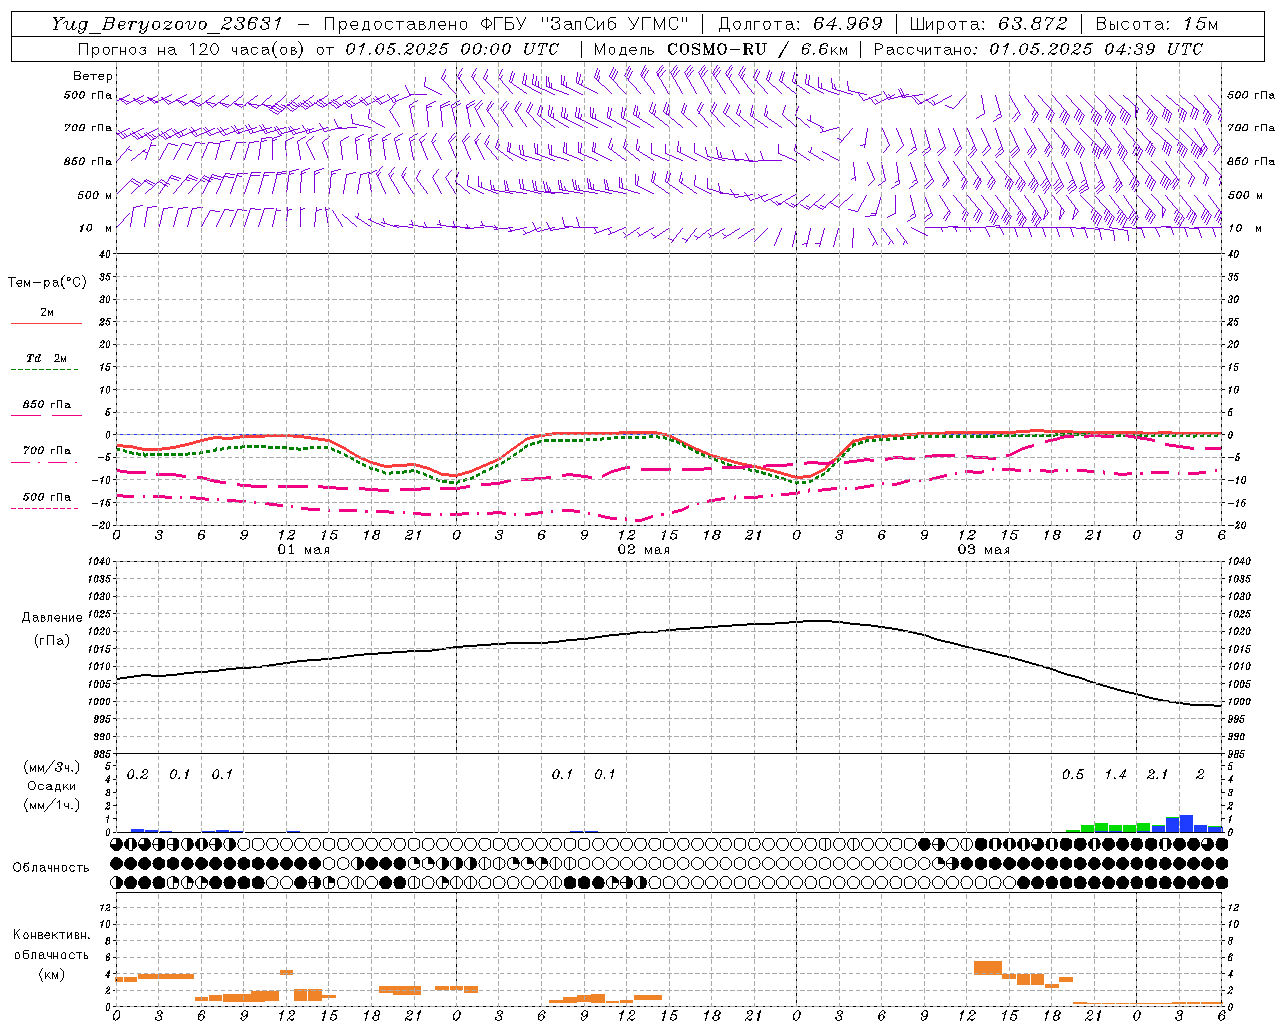
Task: Click the model name "COSMO-RU / 6.6км"
Action: click(757, 49)
